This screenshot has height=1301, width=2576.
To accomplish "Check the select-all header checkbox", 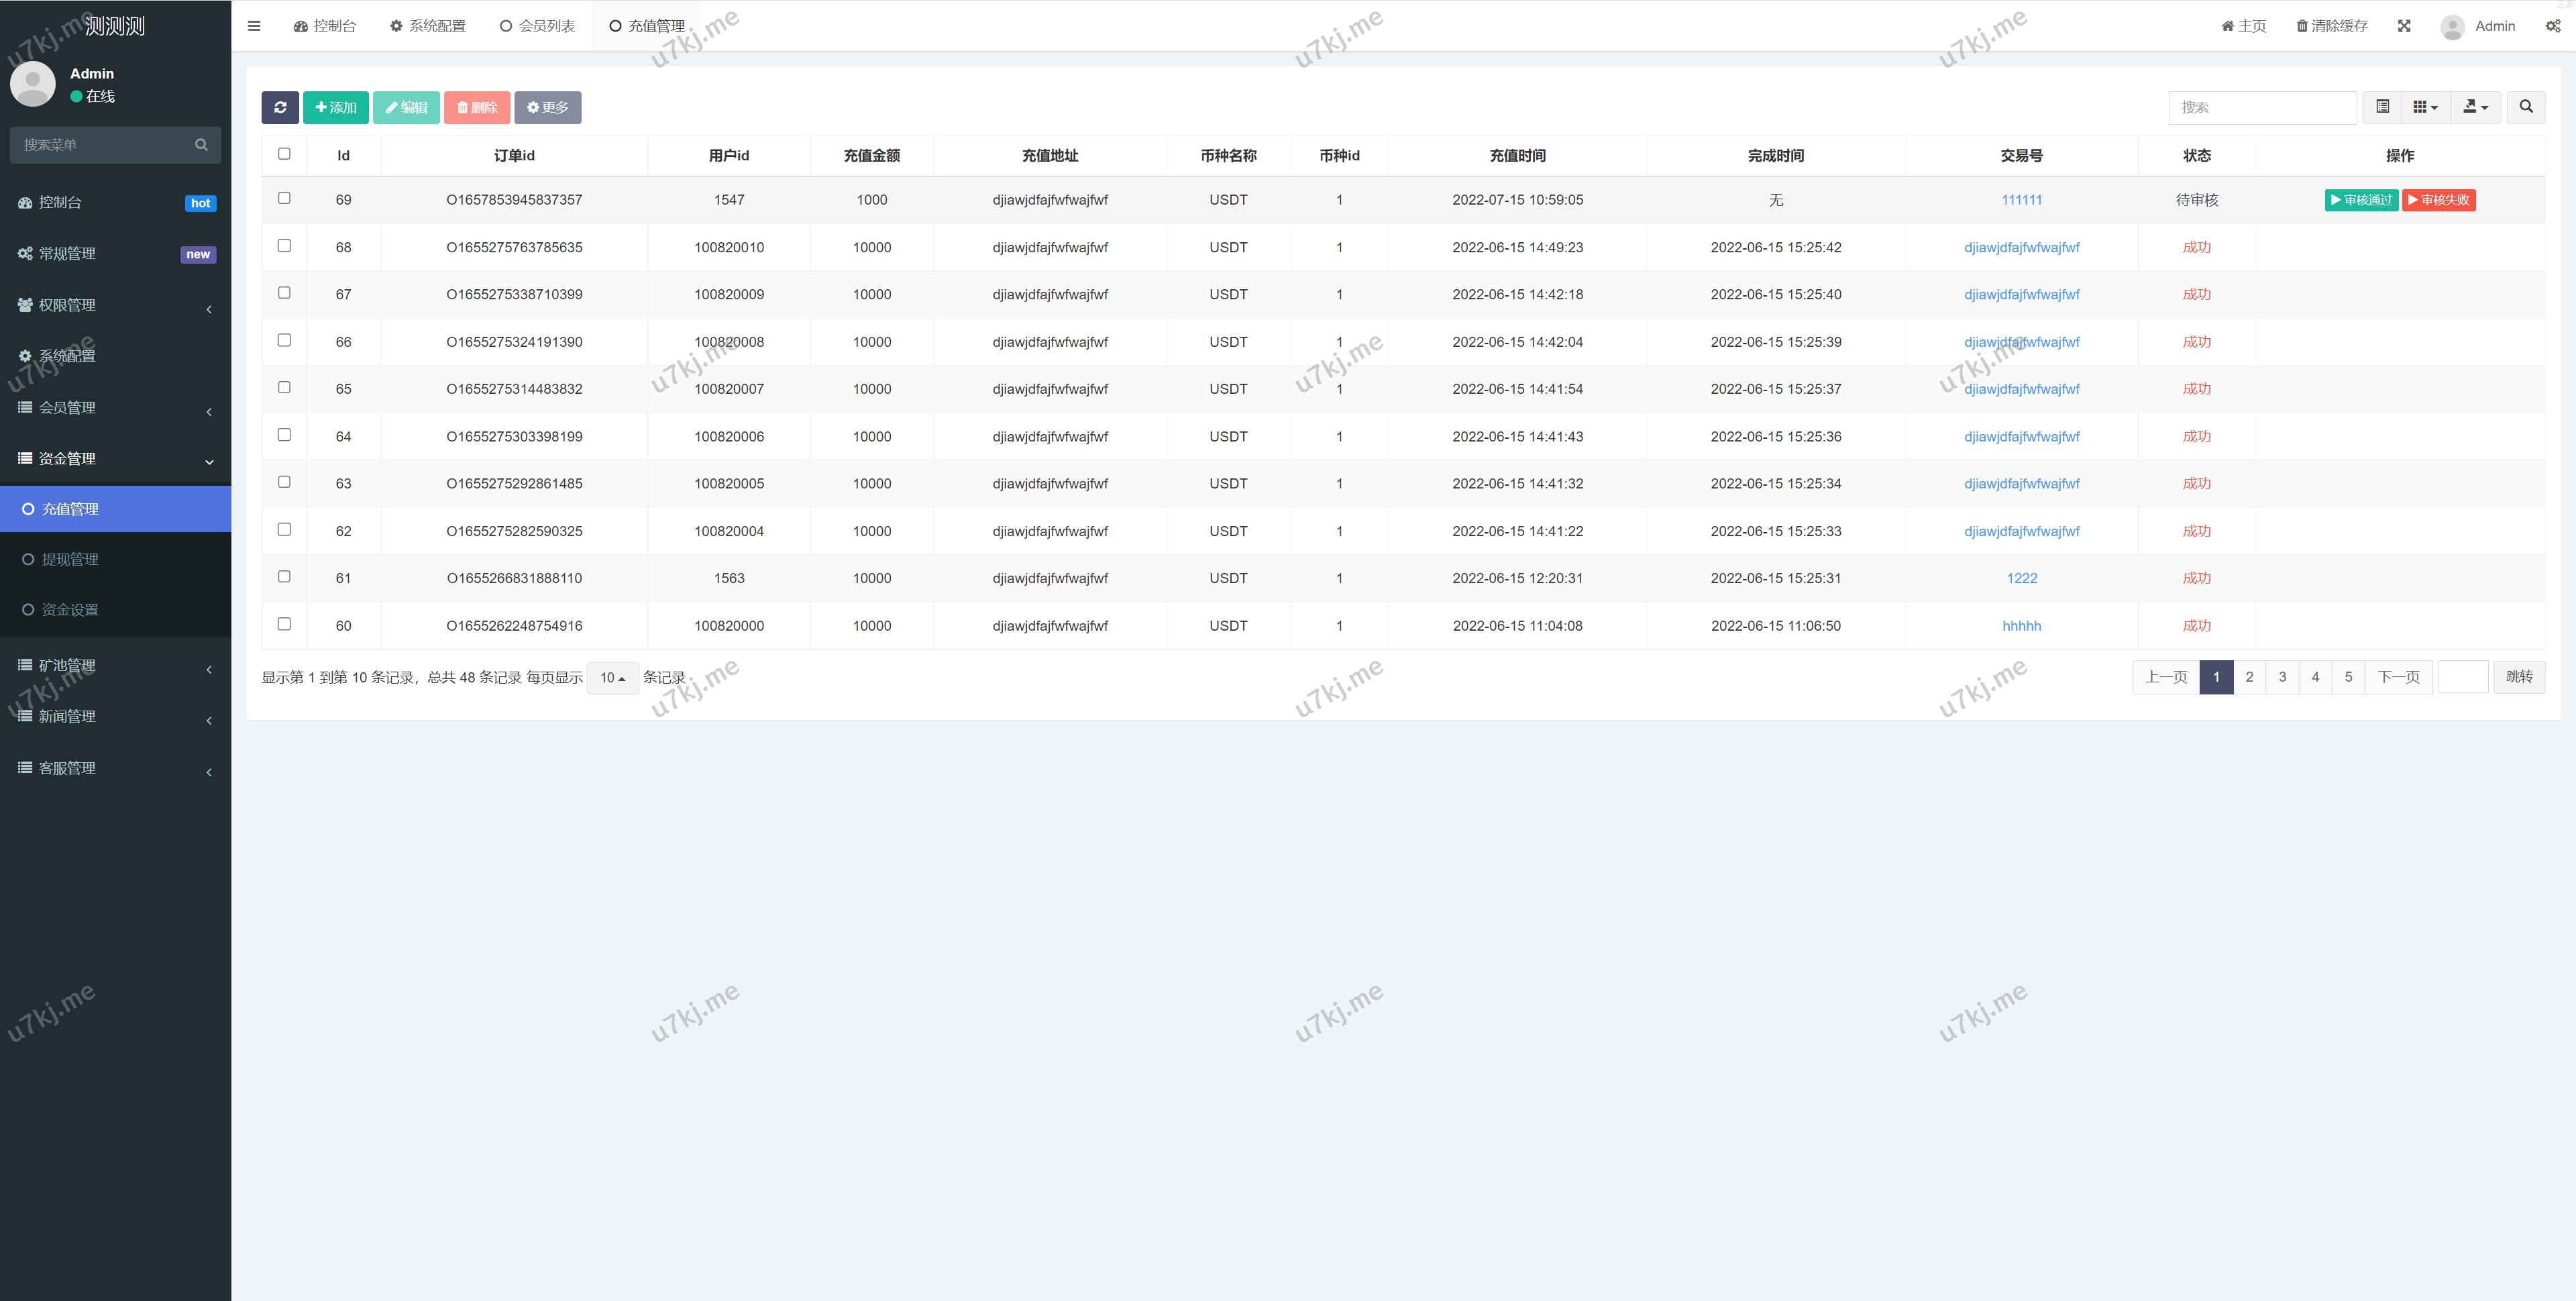I will click(284, 154).
